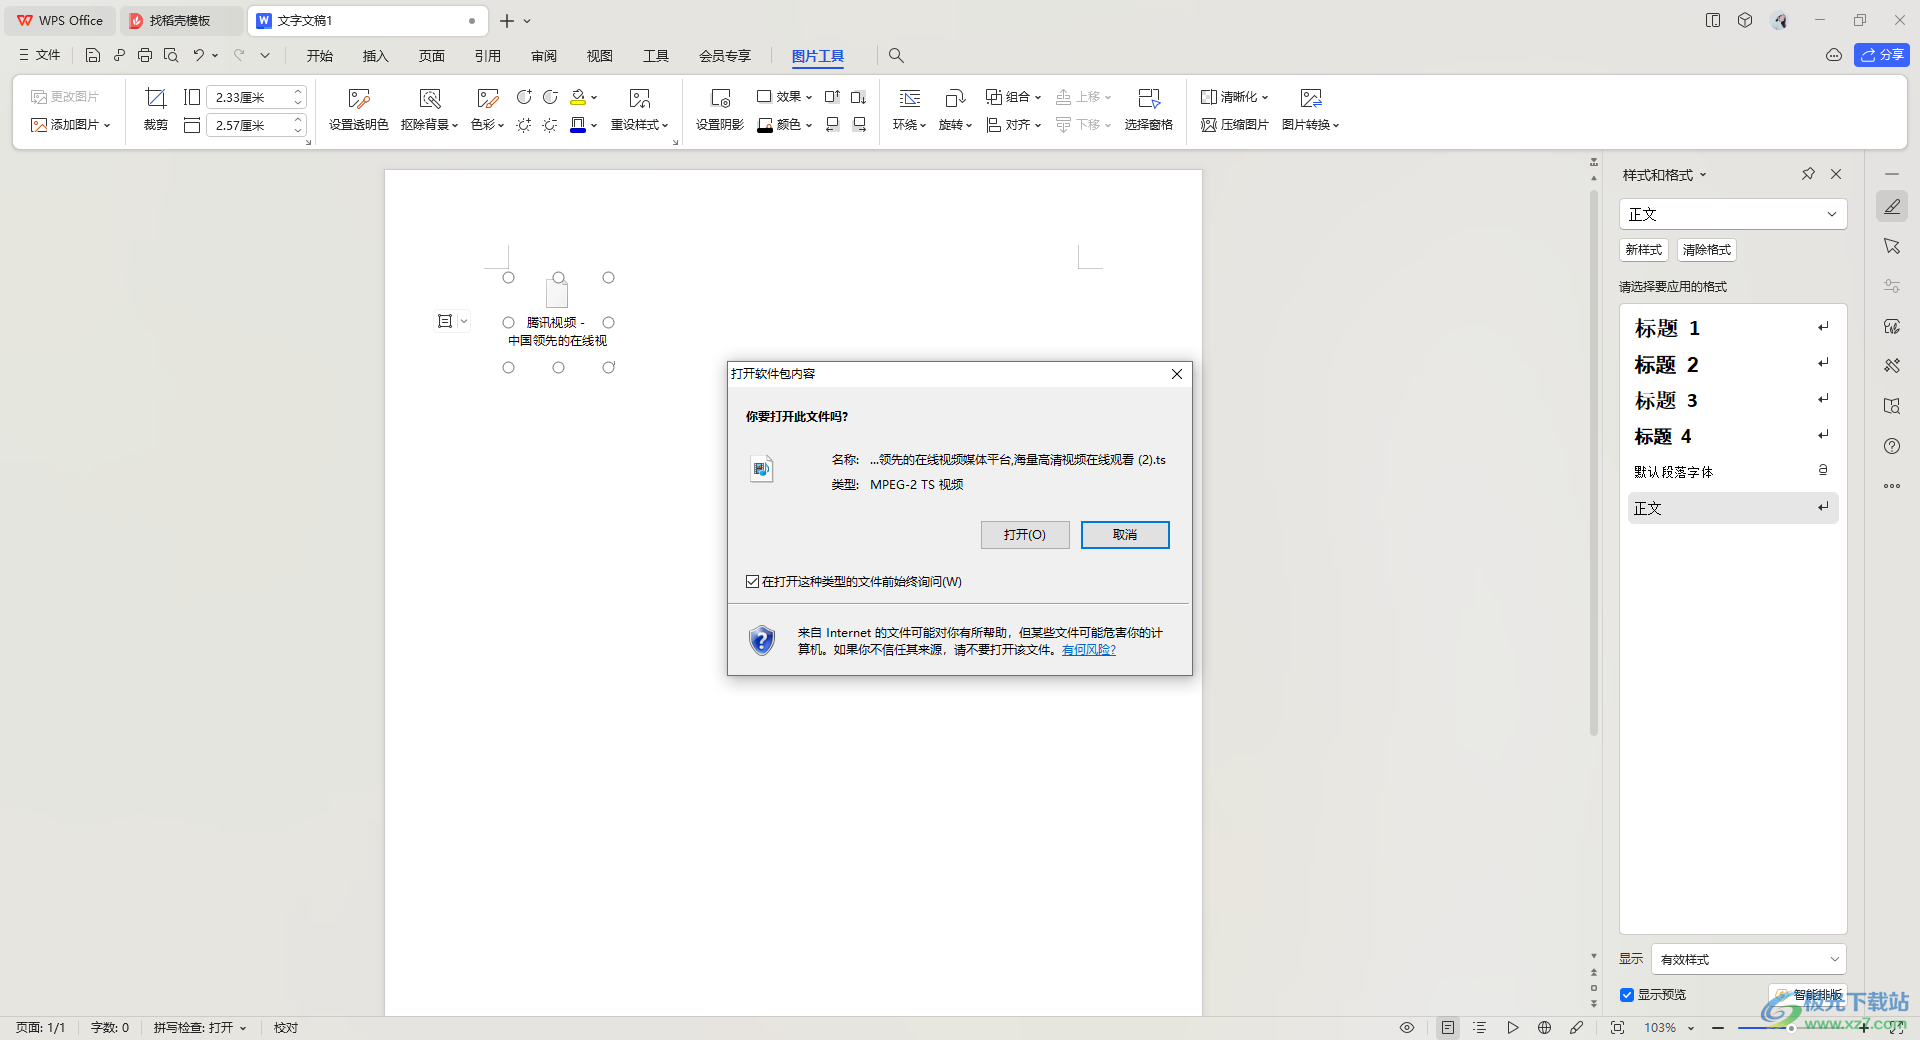Click the eye protection mode icon
1920x1040 pixels.
[1407, 1027]
